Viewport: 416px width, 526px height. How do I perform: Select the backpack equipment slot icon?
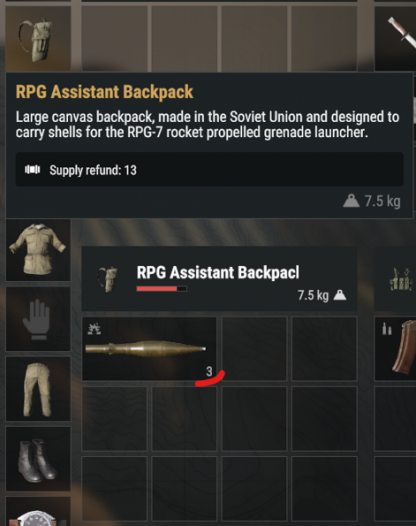pos(38,39)
